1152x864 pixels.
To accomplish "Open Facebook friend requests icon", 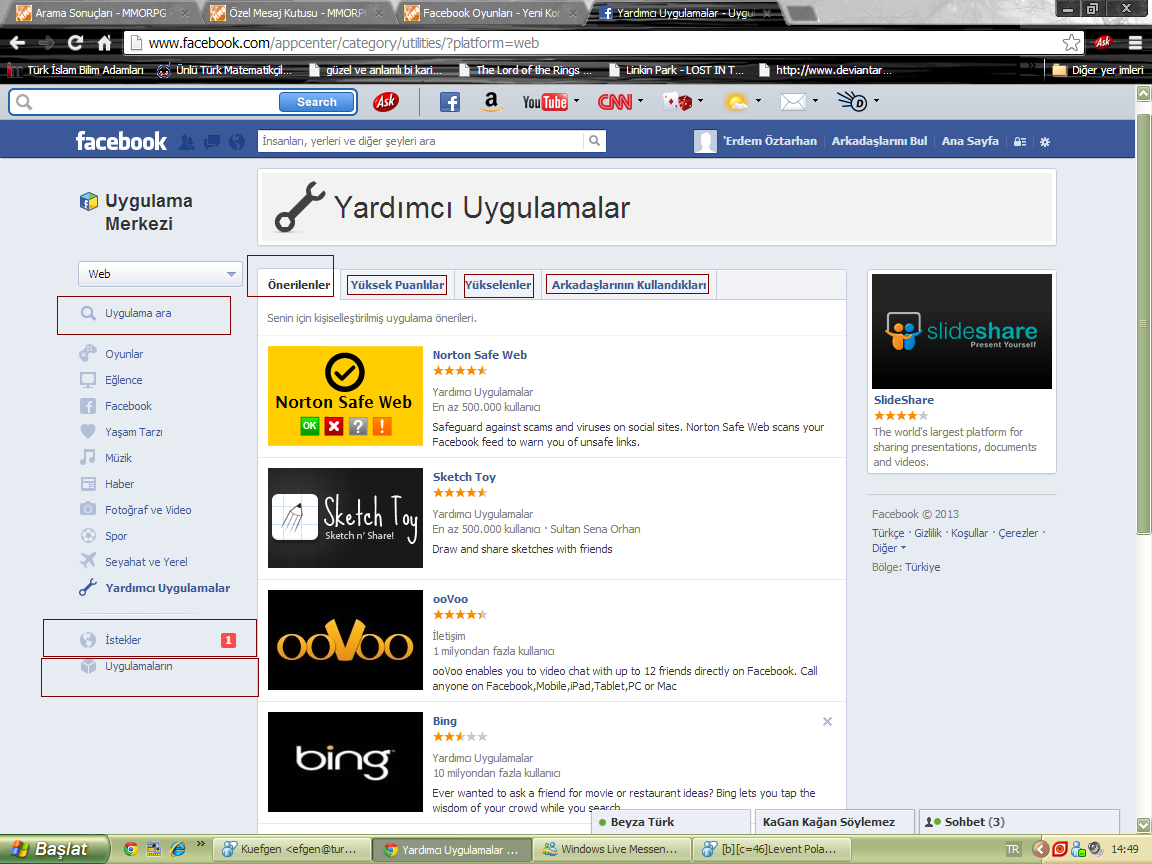I will tap(187, 142).
